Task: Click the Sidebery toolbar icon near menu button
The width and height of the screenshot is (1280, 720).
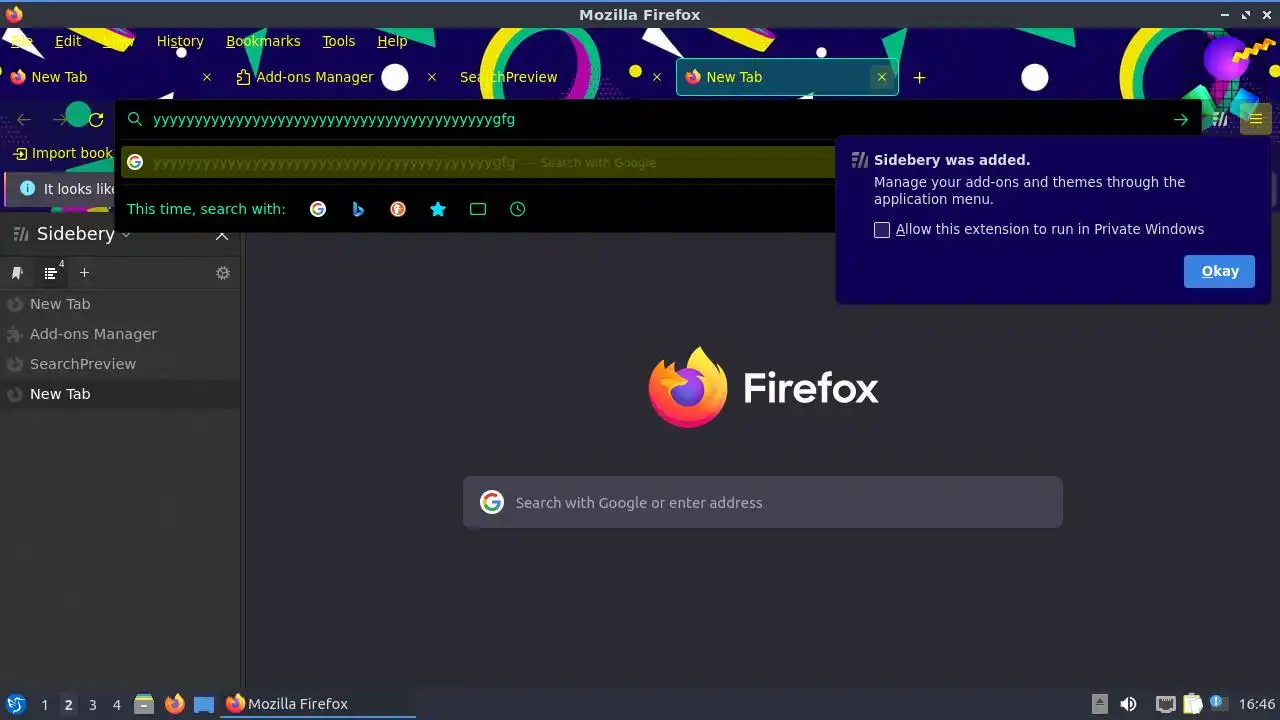Action: [x=1220, y=120]
